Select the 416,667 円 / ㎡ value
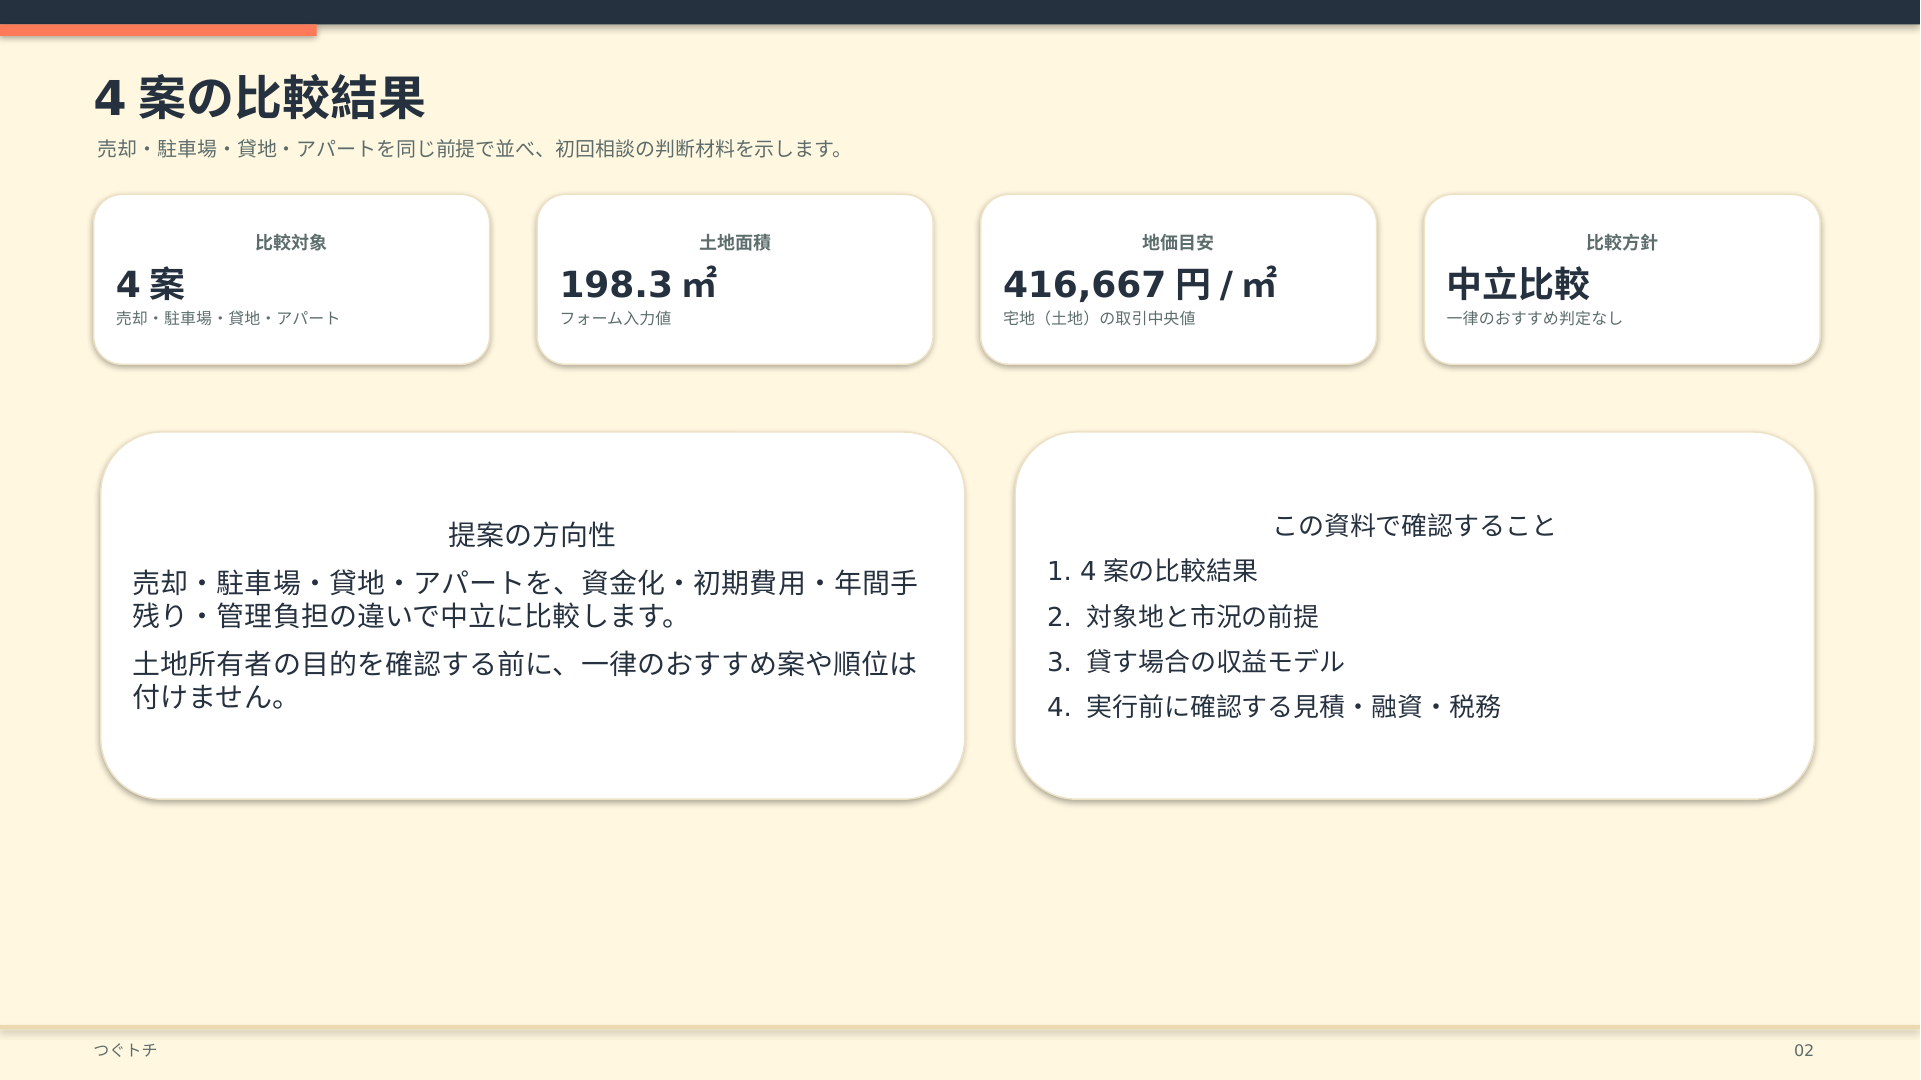 [1140, 284]
